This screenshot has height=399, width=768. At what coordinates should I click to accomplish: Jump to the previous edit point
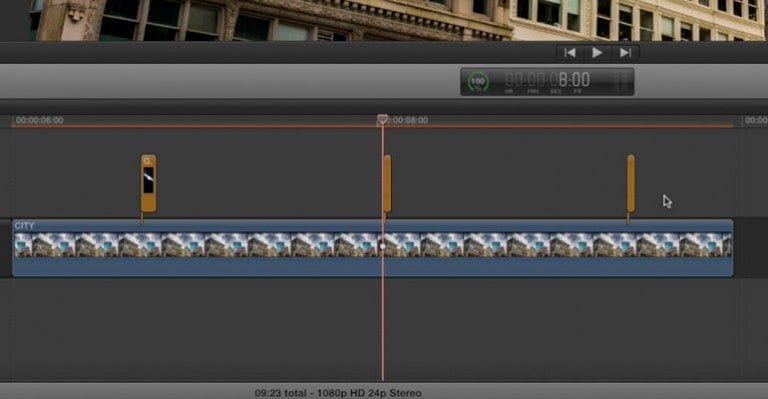click(570, 53)
